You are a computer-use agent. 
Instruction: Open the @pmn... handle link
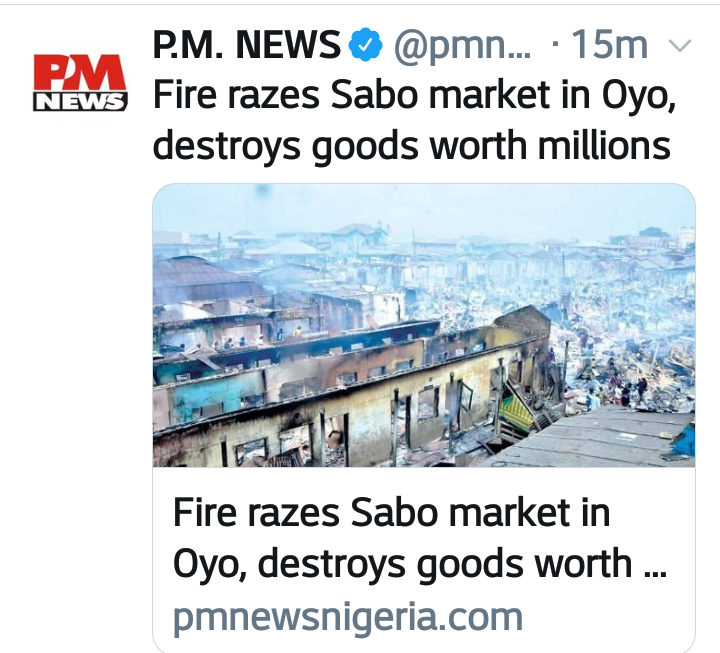pos(461,45)
